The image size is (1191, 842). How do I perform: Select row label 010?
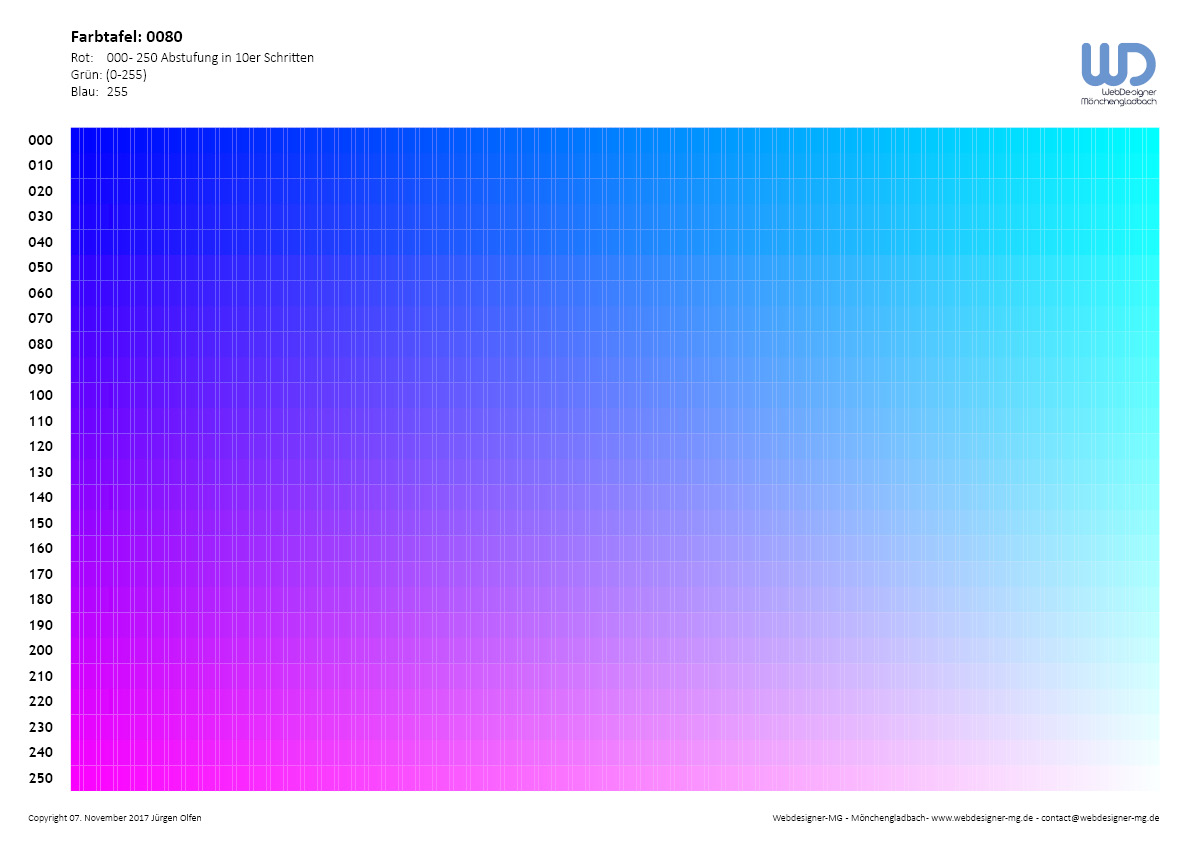[41, 166]
